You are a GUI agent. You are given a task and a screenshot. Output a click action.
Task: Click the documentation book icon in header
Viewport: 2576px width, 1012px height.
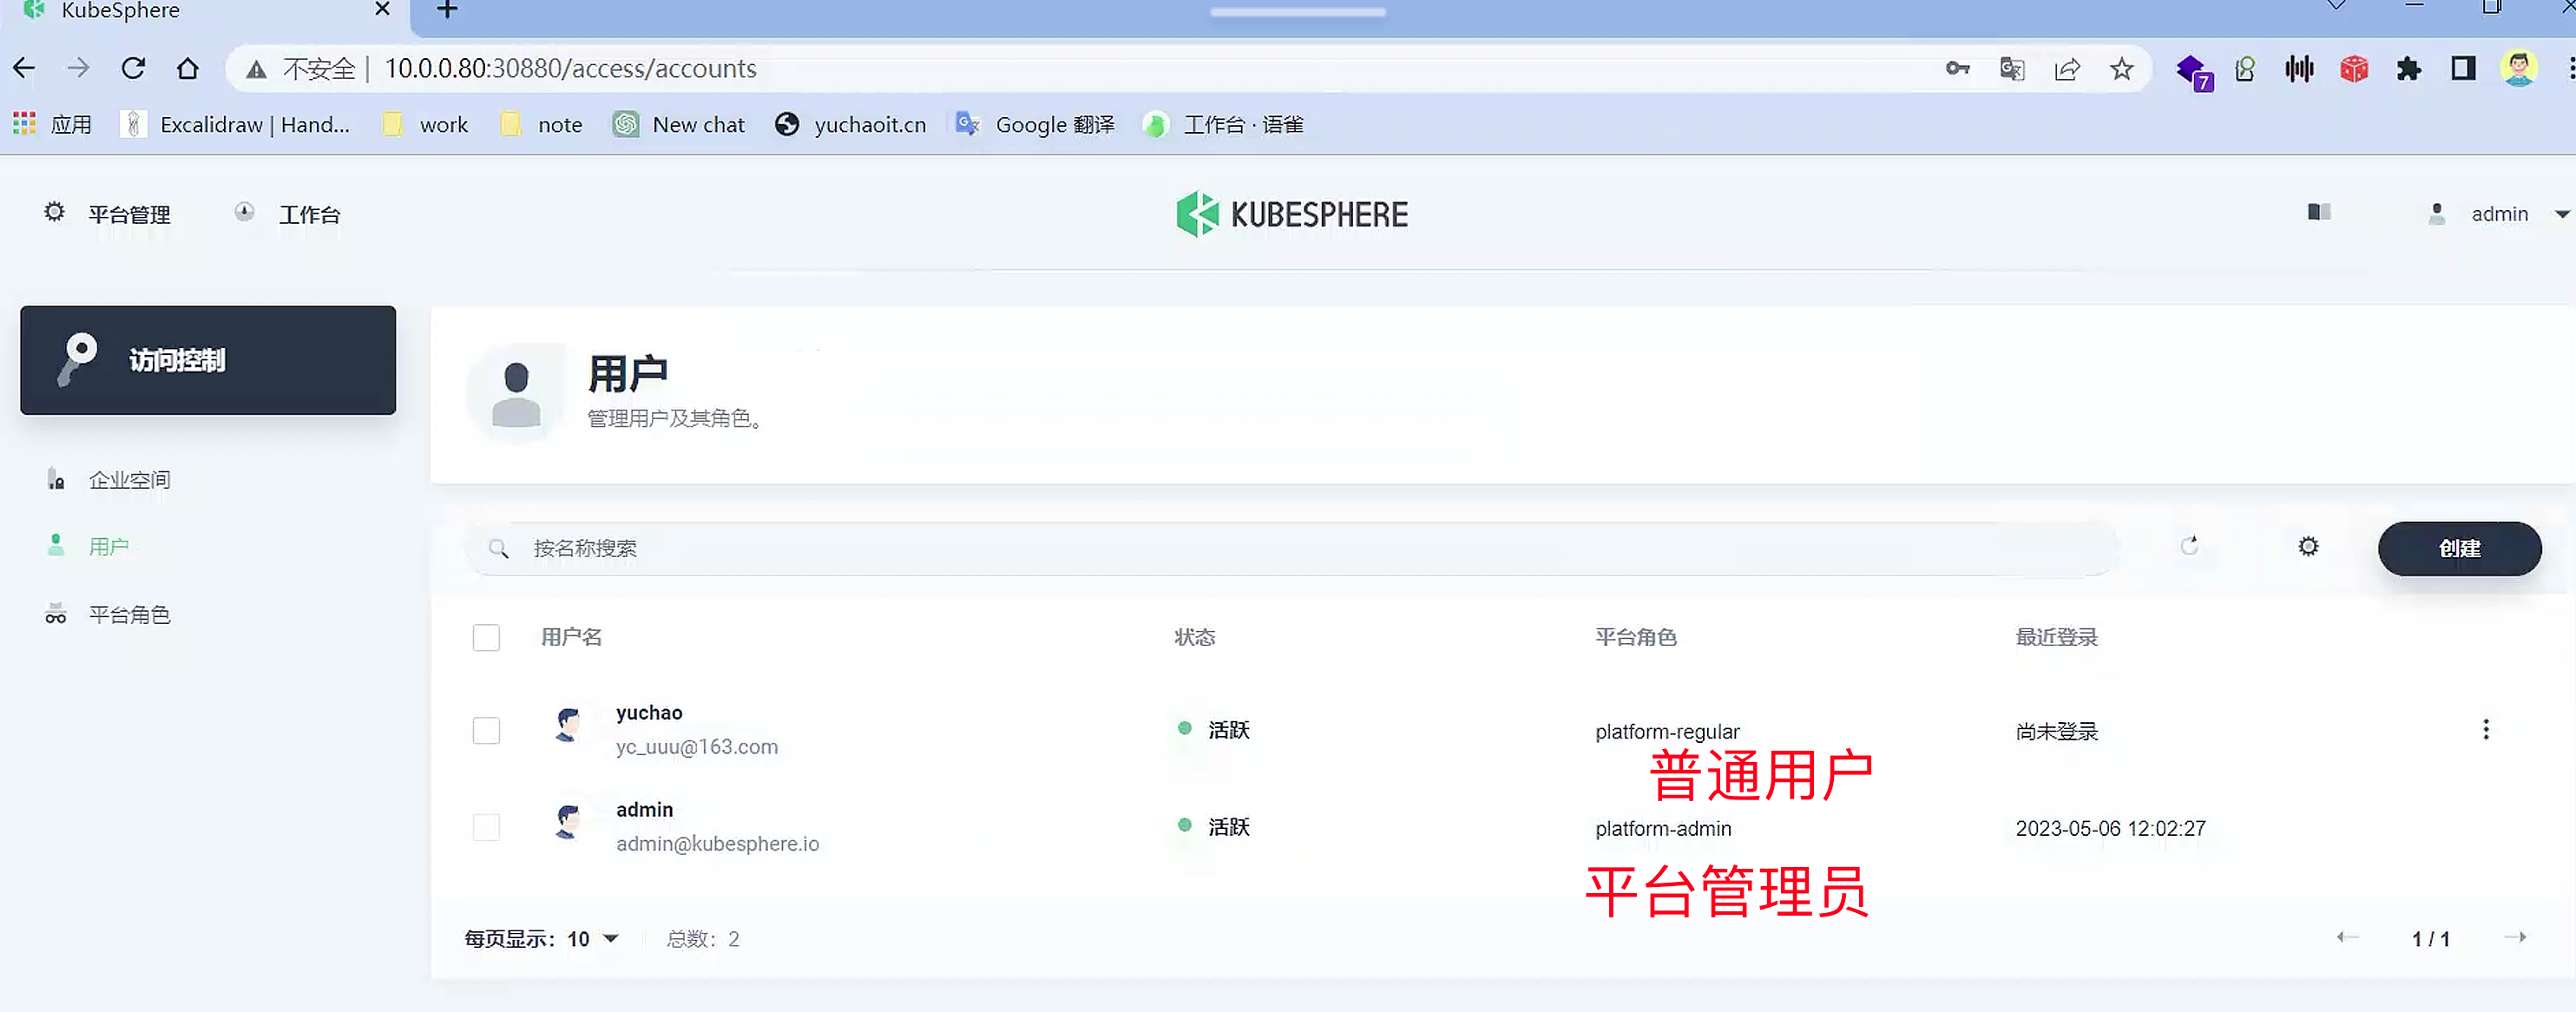(x=2319, y=212)
